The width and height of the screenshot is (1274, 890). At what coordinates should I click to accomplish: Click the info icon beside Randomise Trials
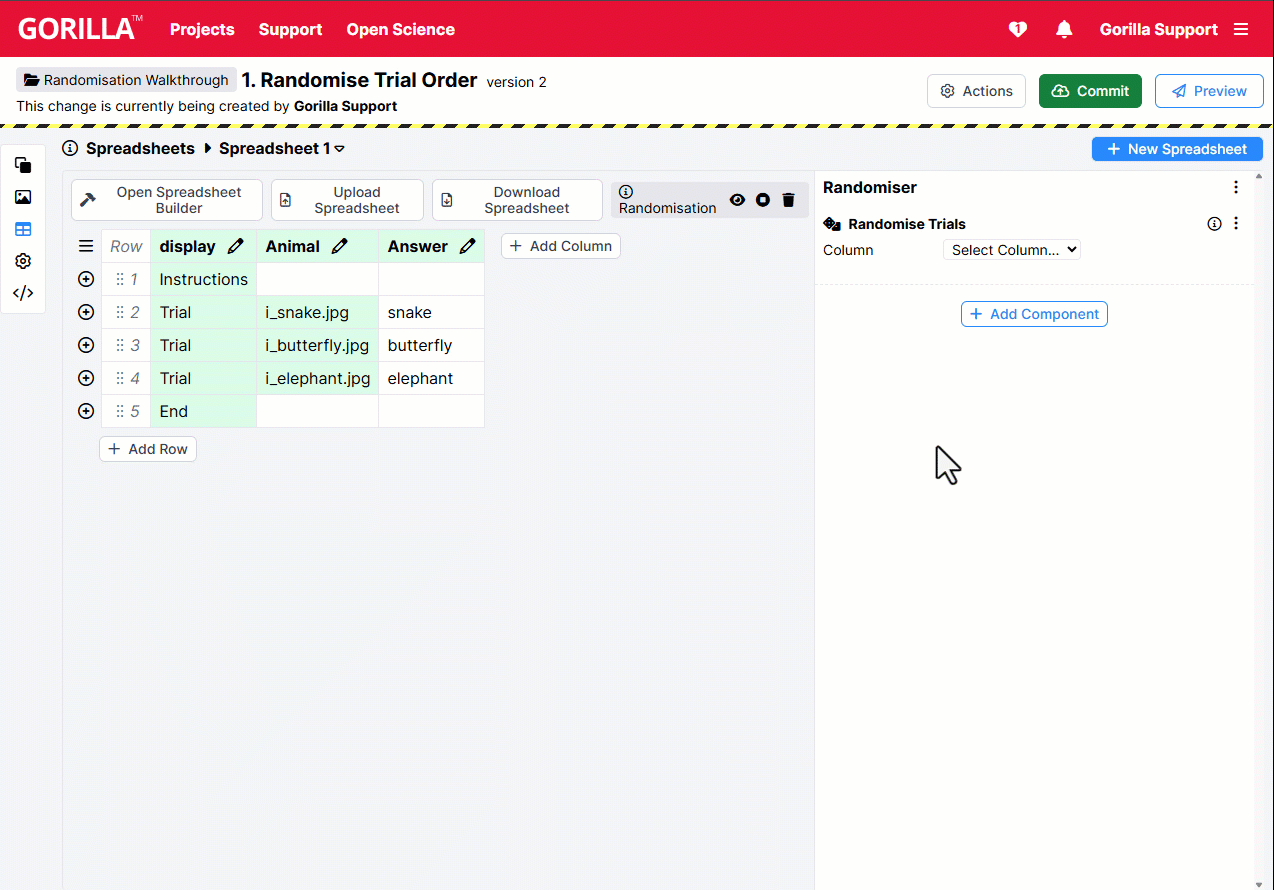tap(1214, 223)
